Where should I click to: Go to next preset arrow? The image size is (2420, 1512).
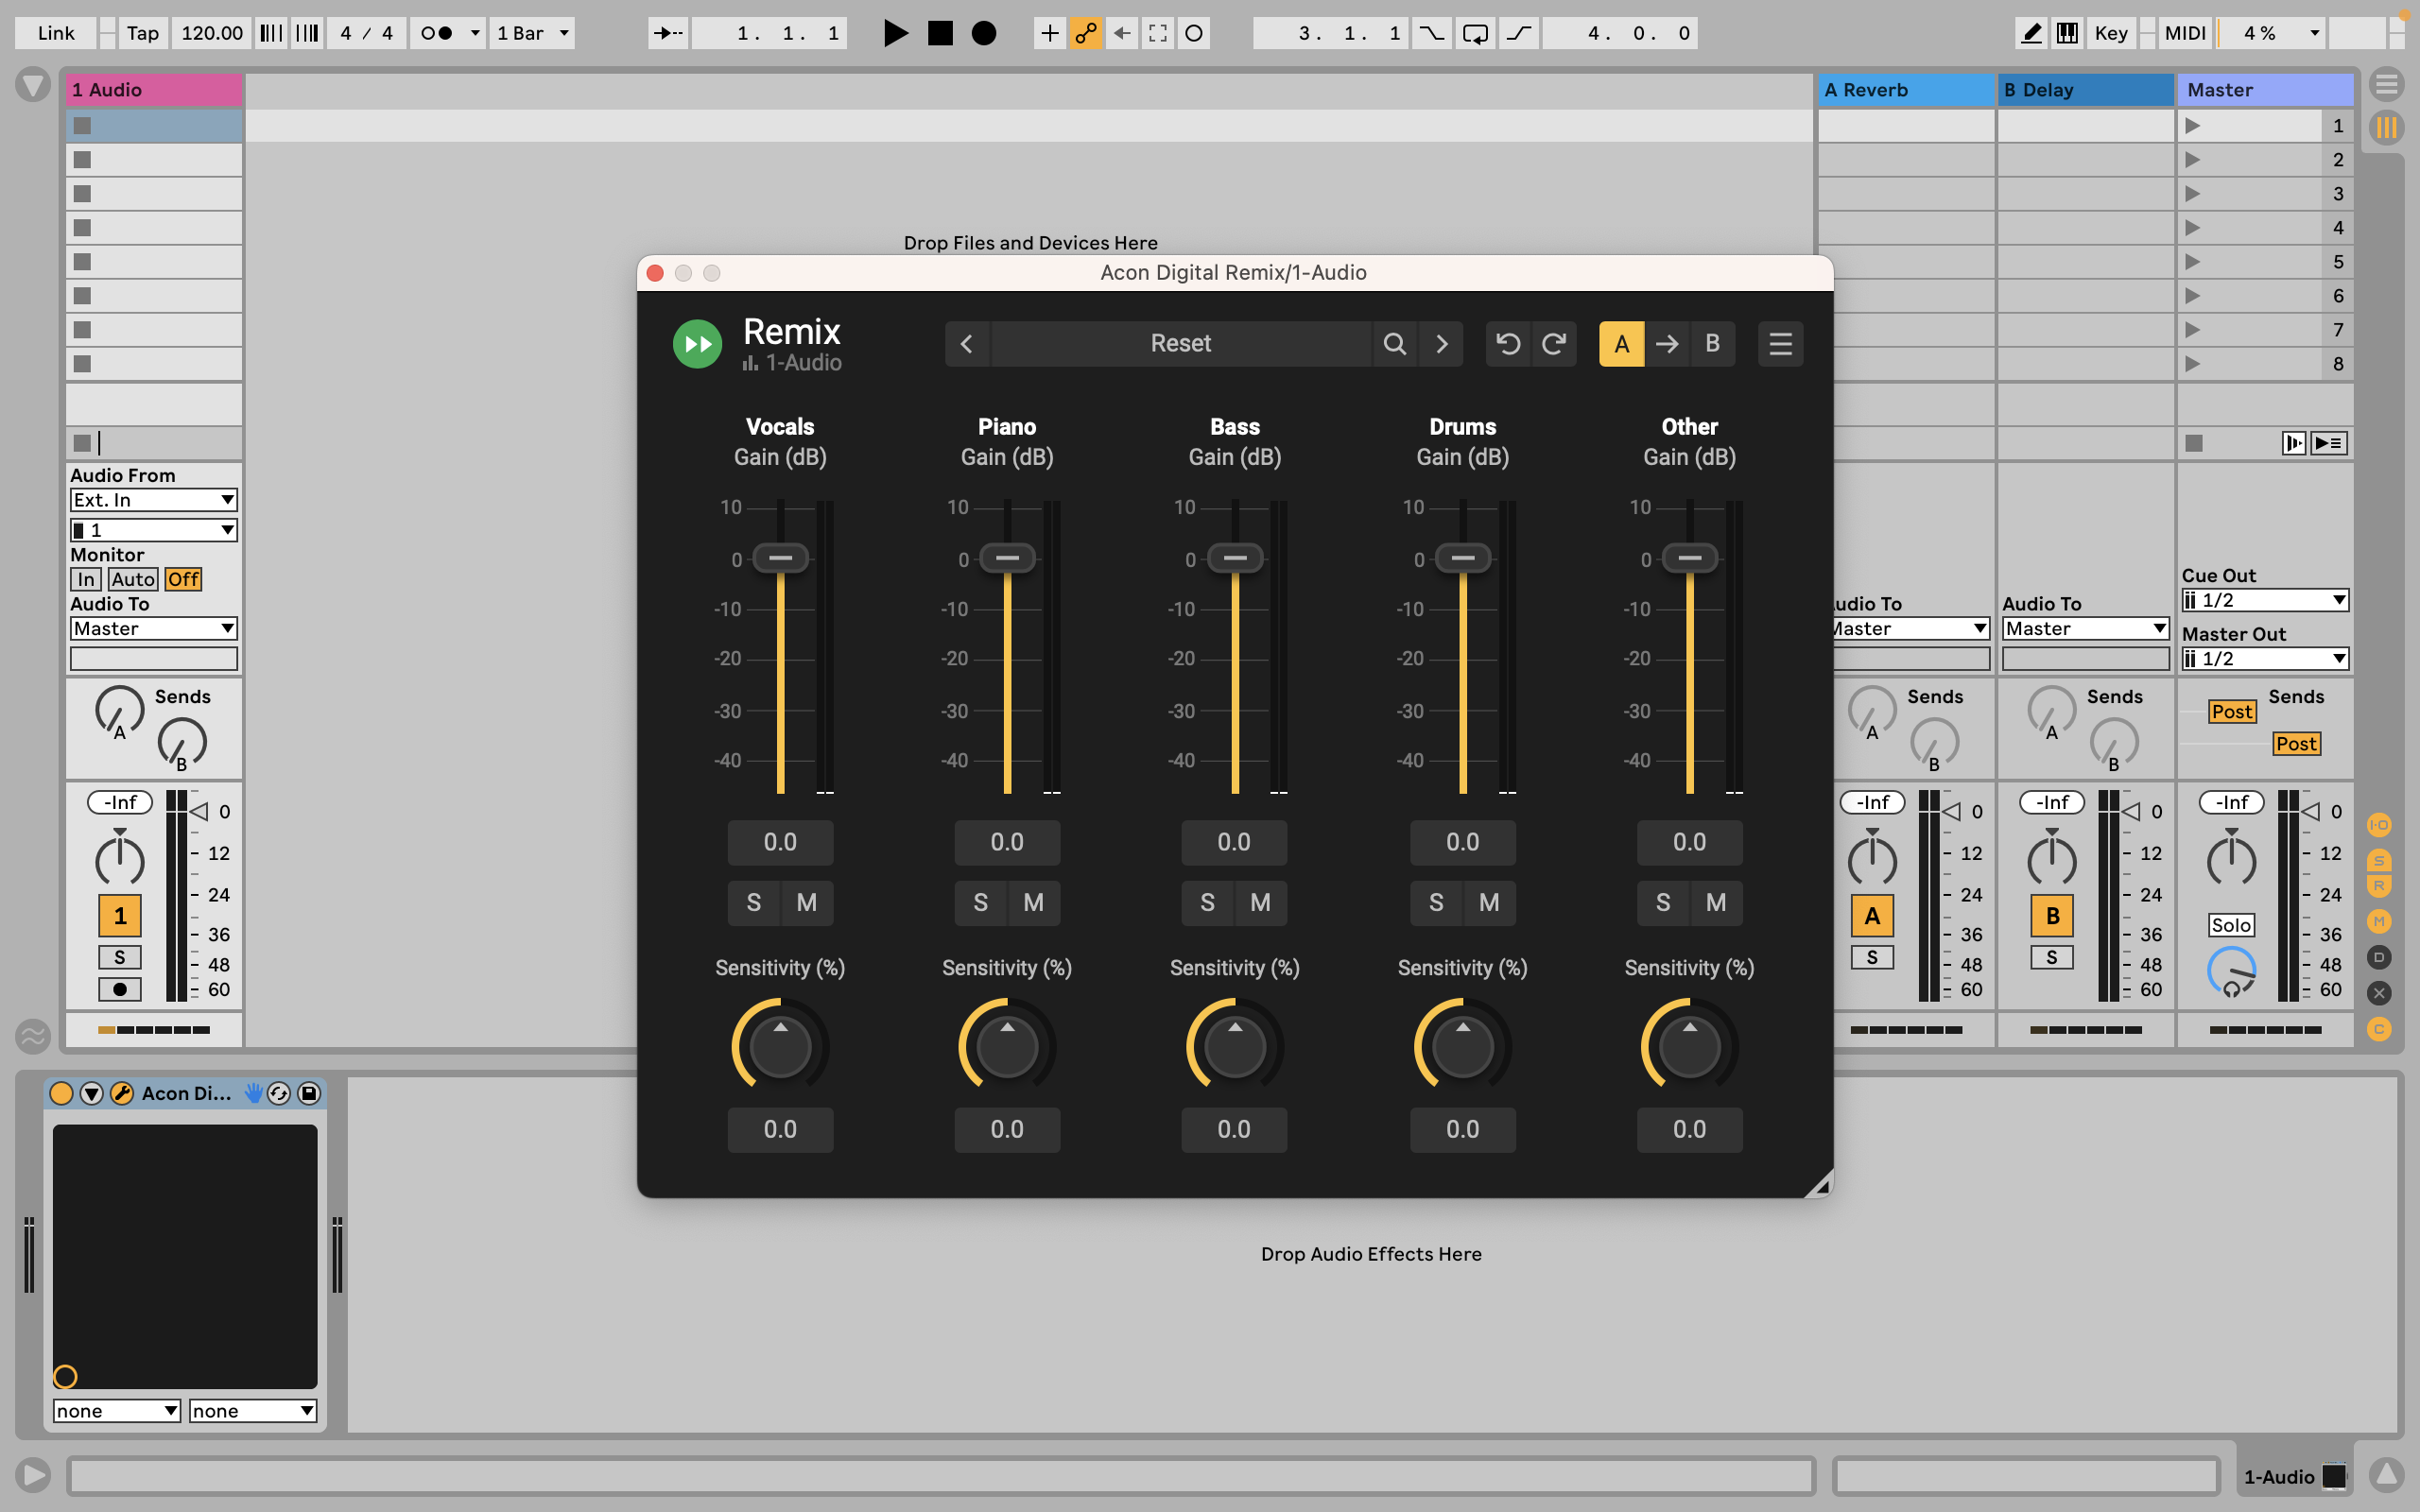(1441, 344)
